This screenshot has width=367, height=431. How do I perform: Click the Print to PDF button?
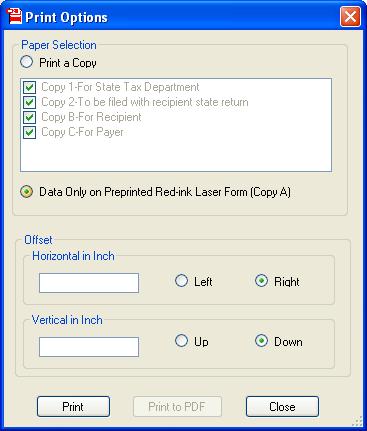[177, 407]
